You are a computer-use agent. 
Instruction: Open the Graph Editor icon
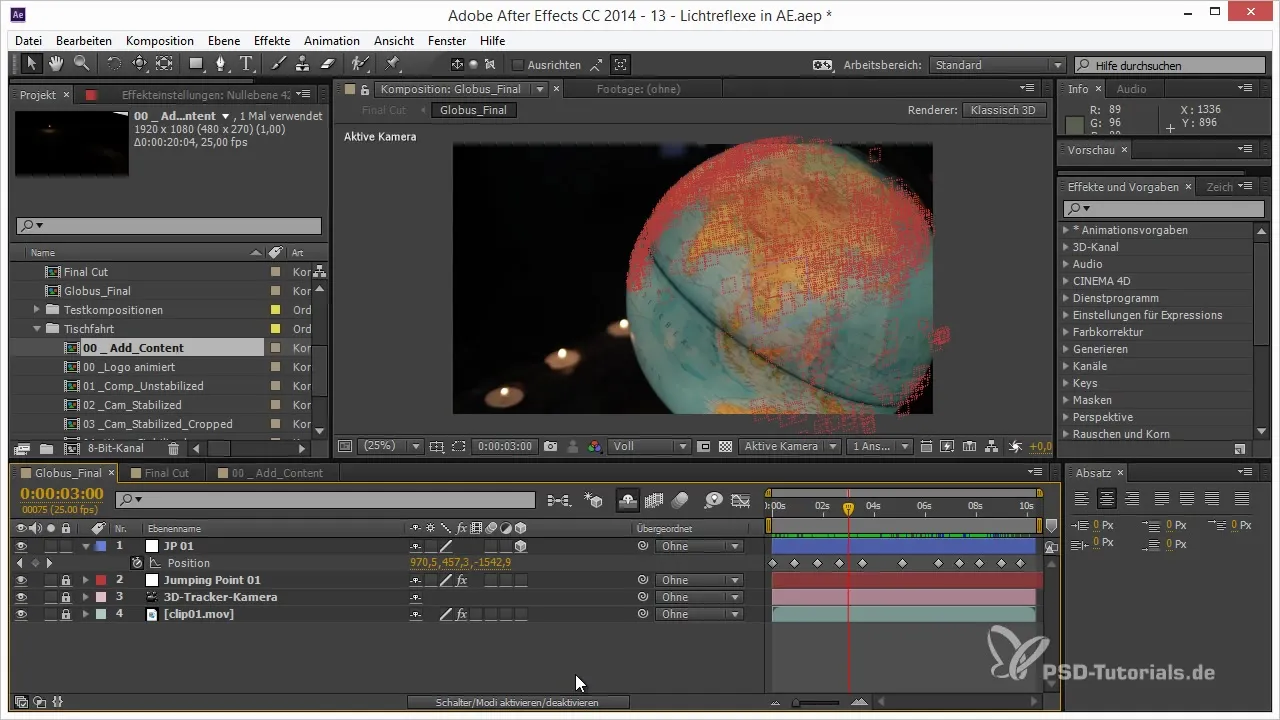(741, 499)
